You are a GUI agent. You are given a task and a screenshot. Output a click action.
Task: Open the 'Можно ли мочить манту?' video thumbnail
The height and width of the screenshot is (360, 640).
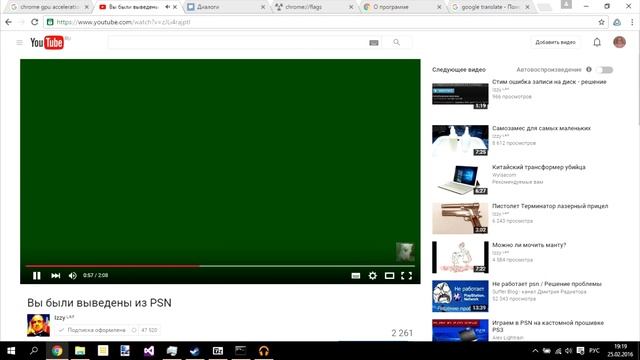[460, 257]
